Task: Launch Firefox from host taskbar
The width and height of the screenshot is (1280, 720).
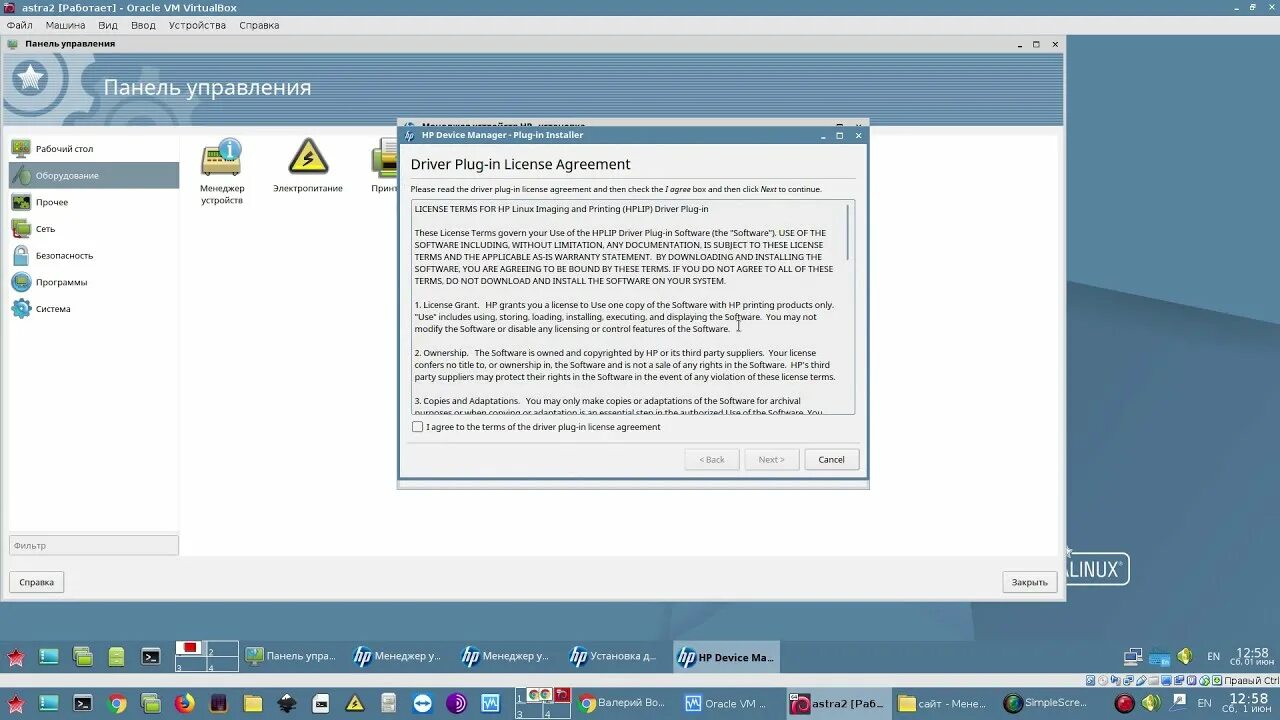Action: point(185,703)
